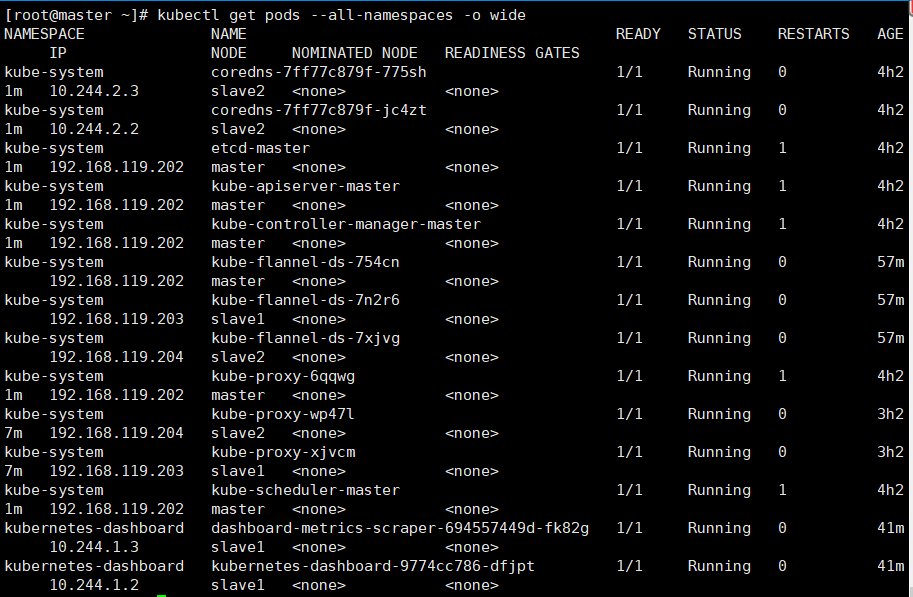Viewport: 913px width, 597px height.
Task: Click the 41m age of dashboard-metrics-scraper pod
Action: pyautogui.click(x=890, y=528)
